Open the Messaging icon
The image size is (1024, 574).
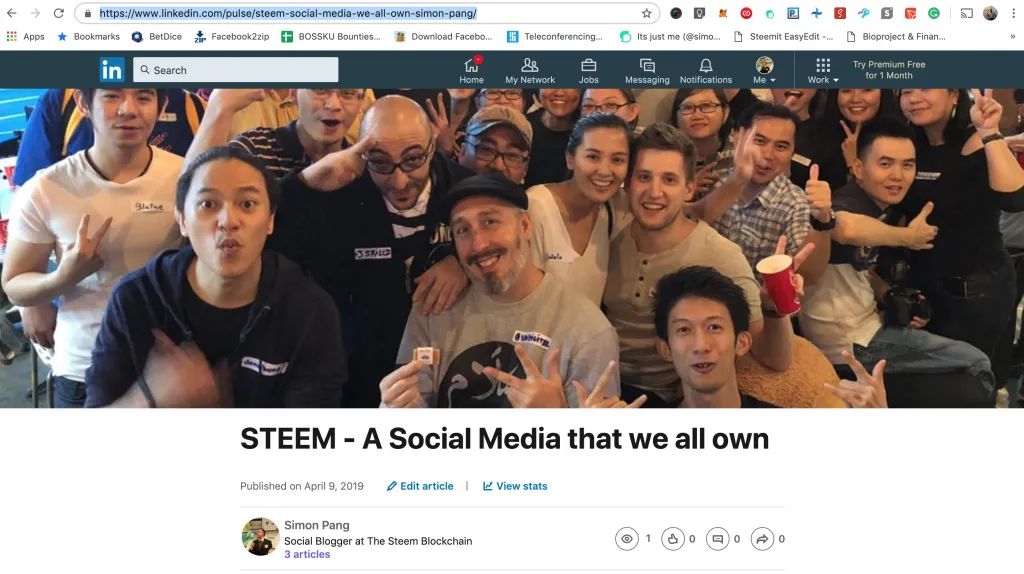click(x=647, y=71)
